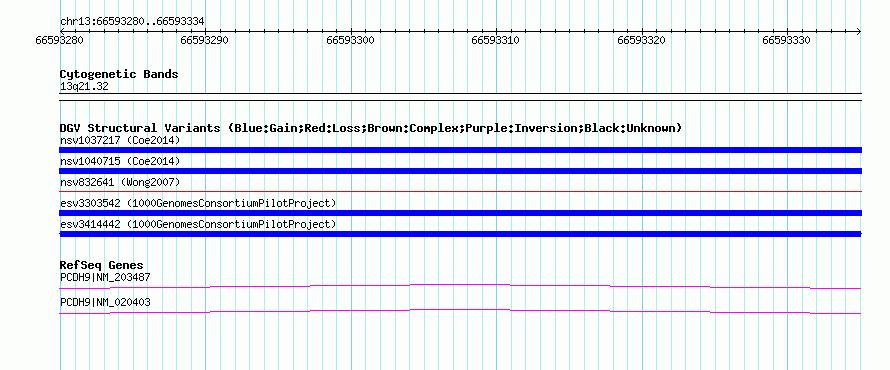Open variant label nsv1037217 (Coe2014)
Viewport: 890px width, 370px height.
tap(120, 140)
